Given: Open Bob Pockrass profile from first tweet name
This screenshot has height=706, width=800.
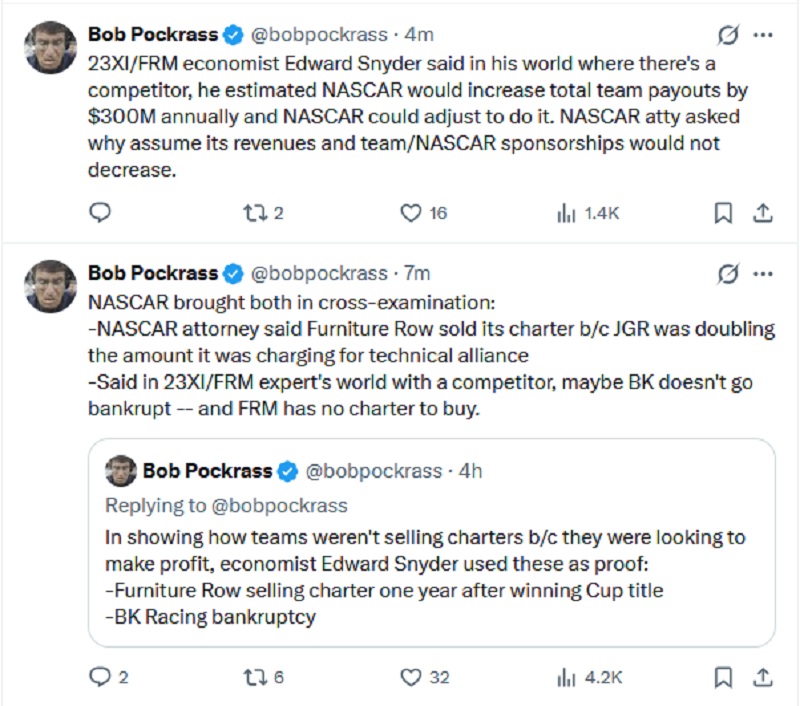Looking at the screenshot, I should pos(153,34).
